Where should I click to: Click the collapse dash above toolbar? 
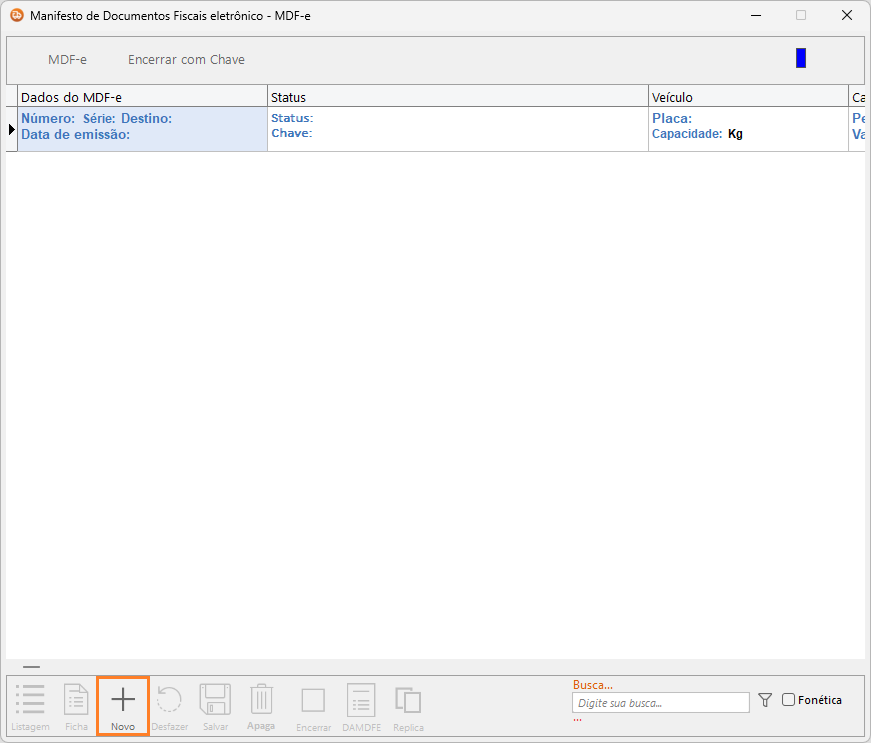click(x=32, y=666)
